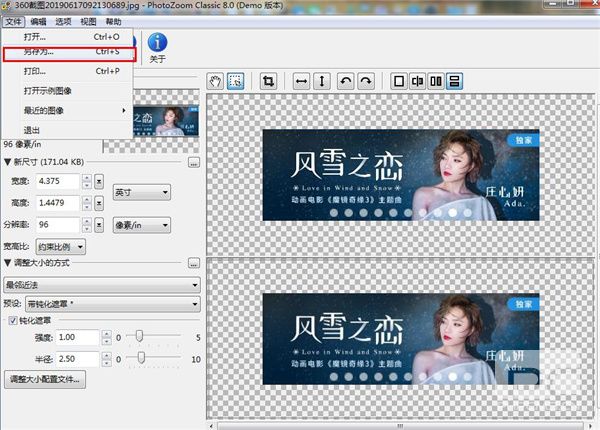Image resolution: width=600 pixels, height=430 pixels.
Task: Rotate image counter-clockwise
Action: 346,81
